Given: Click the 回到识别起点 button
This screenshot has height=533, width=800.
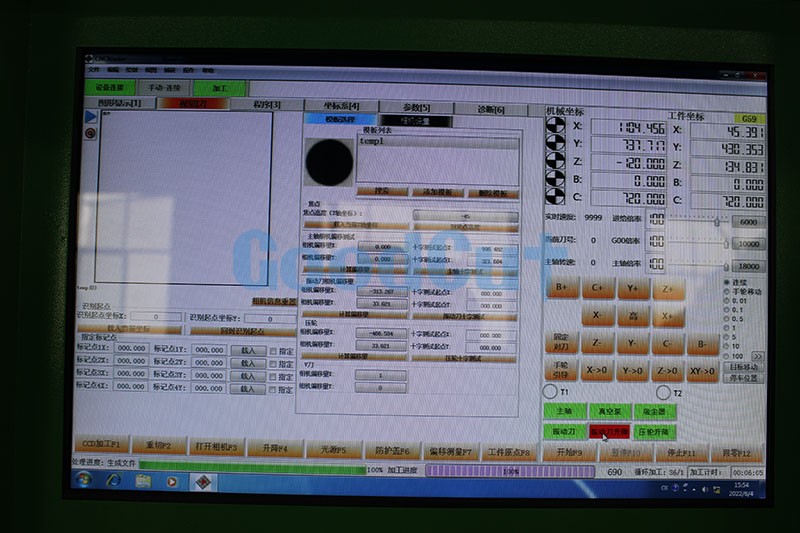Looking at the screenshot, I should pos(243,331).
